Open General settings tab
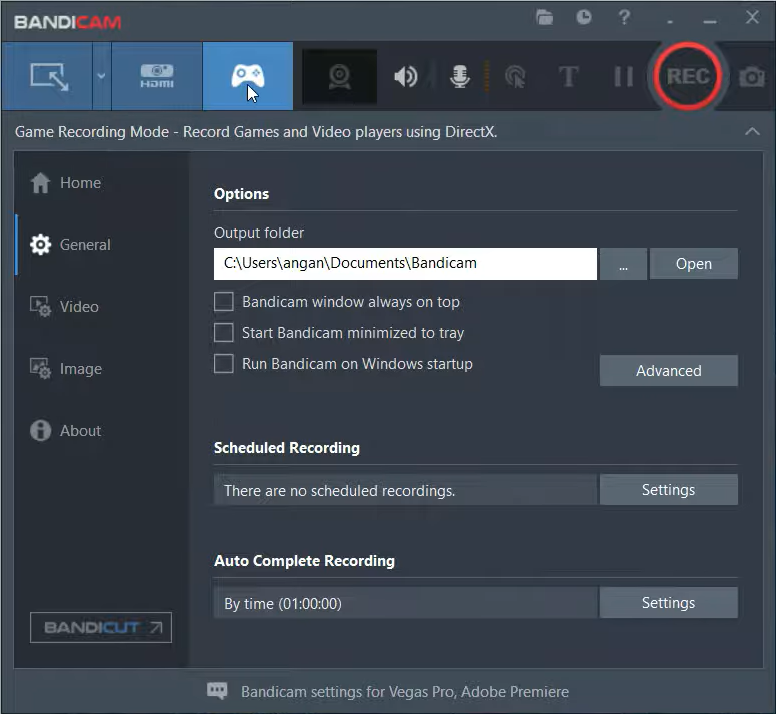The width and height of the screenshot is (776, 714). pyautogui.click(x=70, y=245)
